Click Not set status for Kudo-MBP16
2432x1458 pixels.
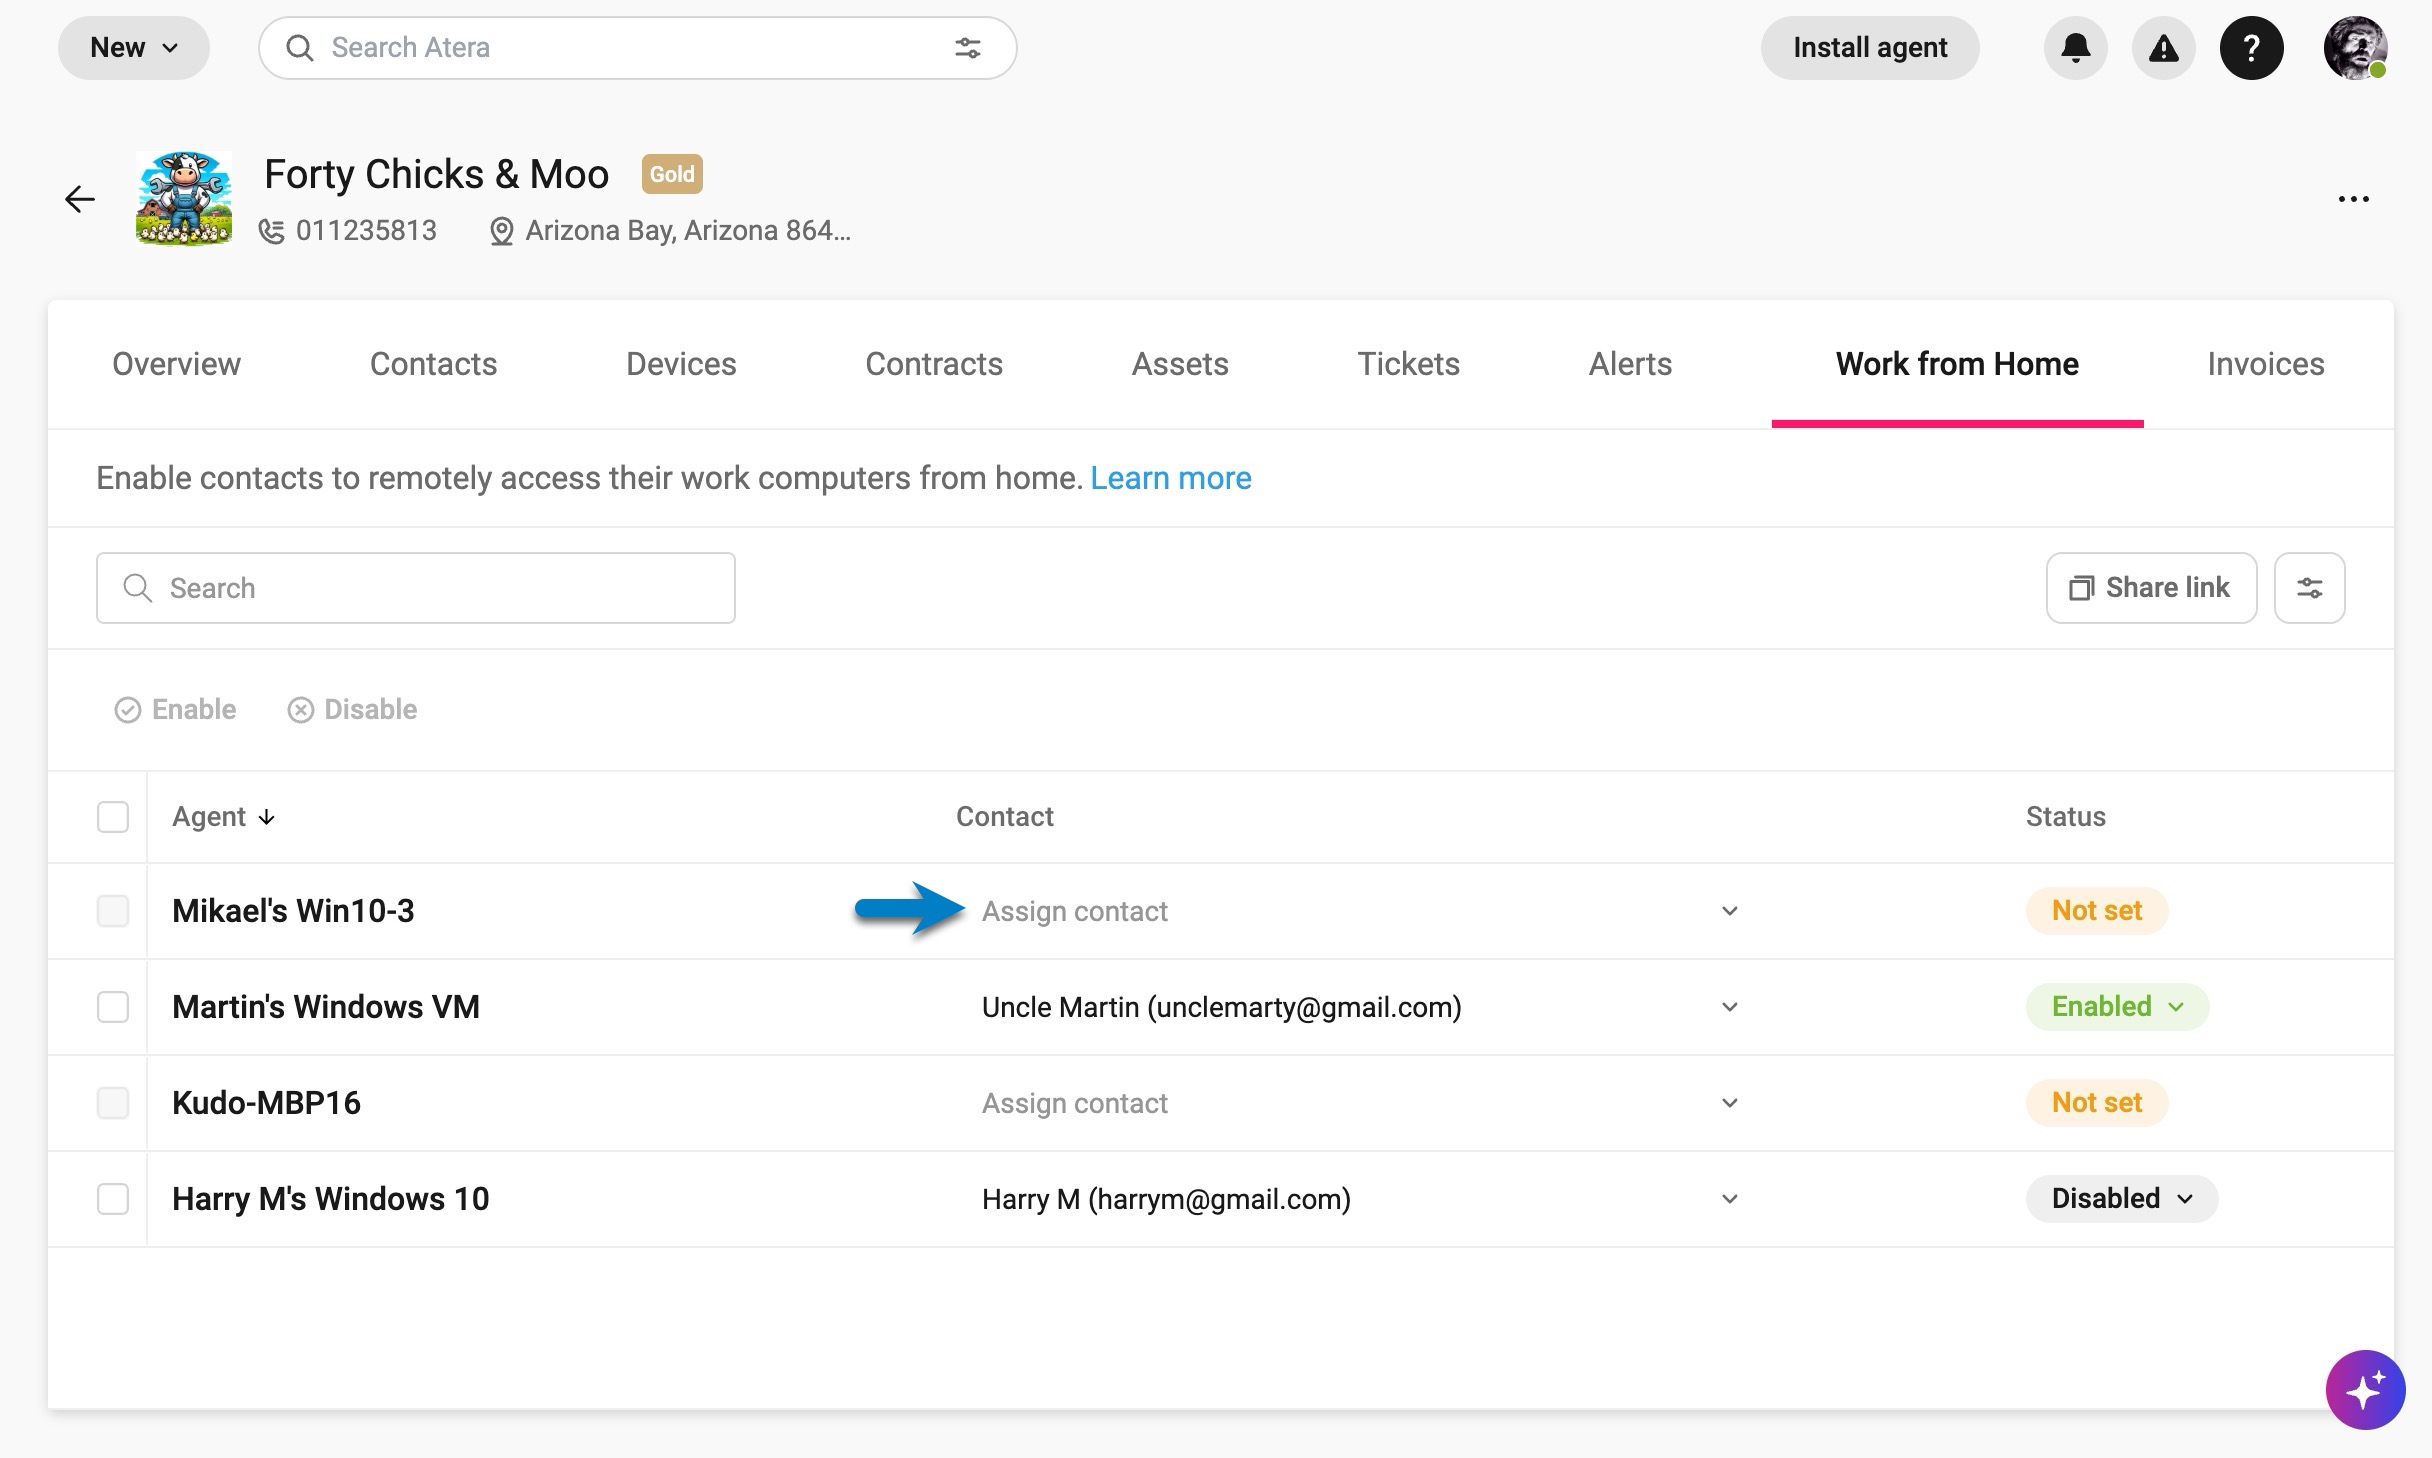click(2097, 1103)
